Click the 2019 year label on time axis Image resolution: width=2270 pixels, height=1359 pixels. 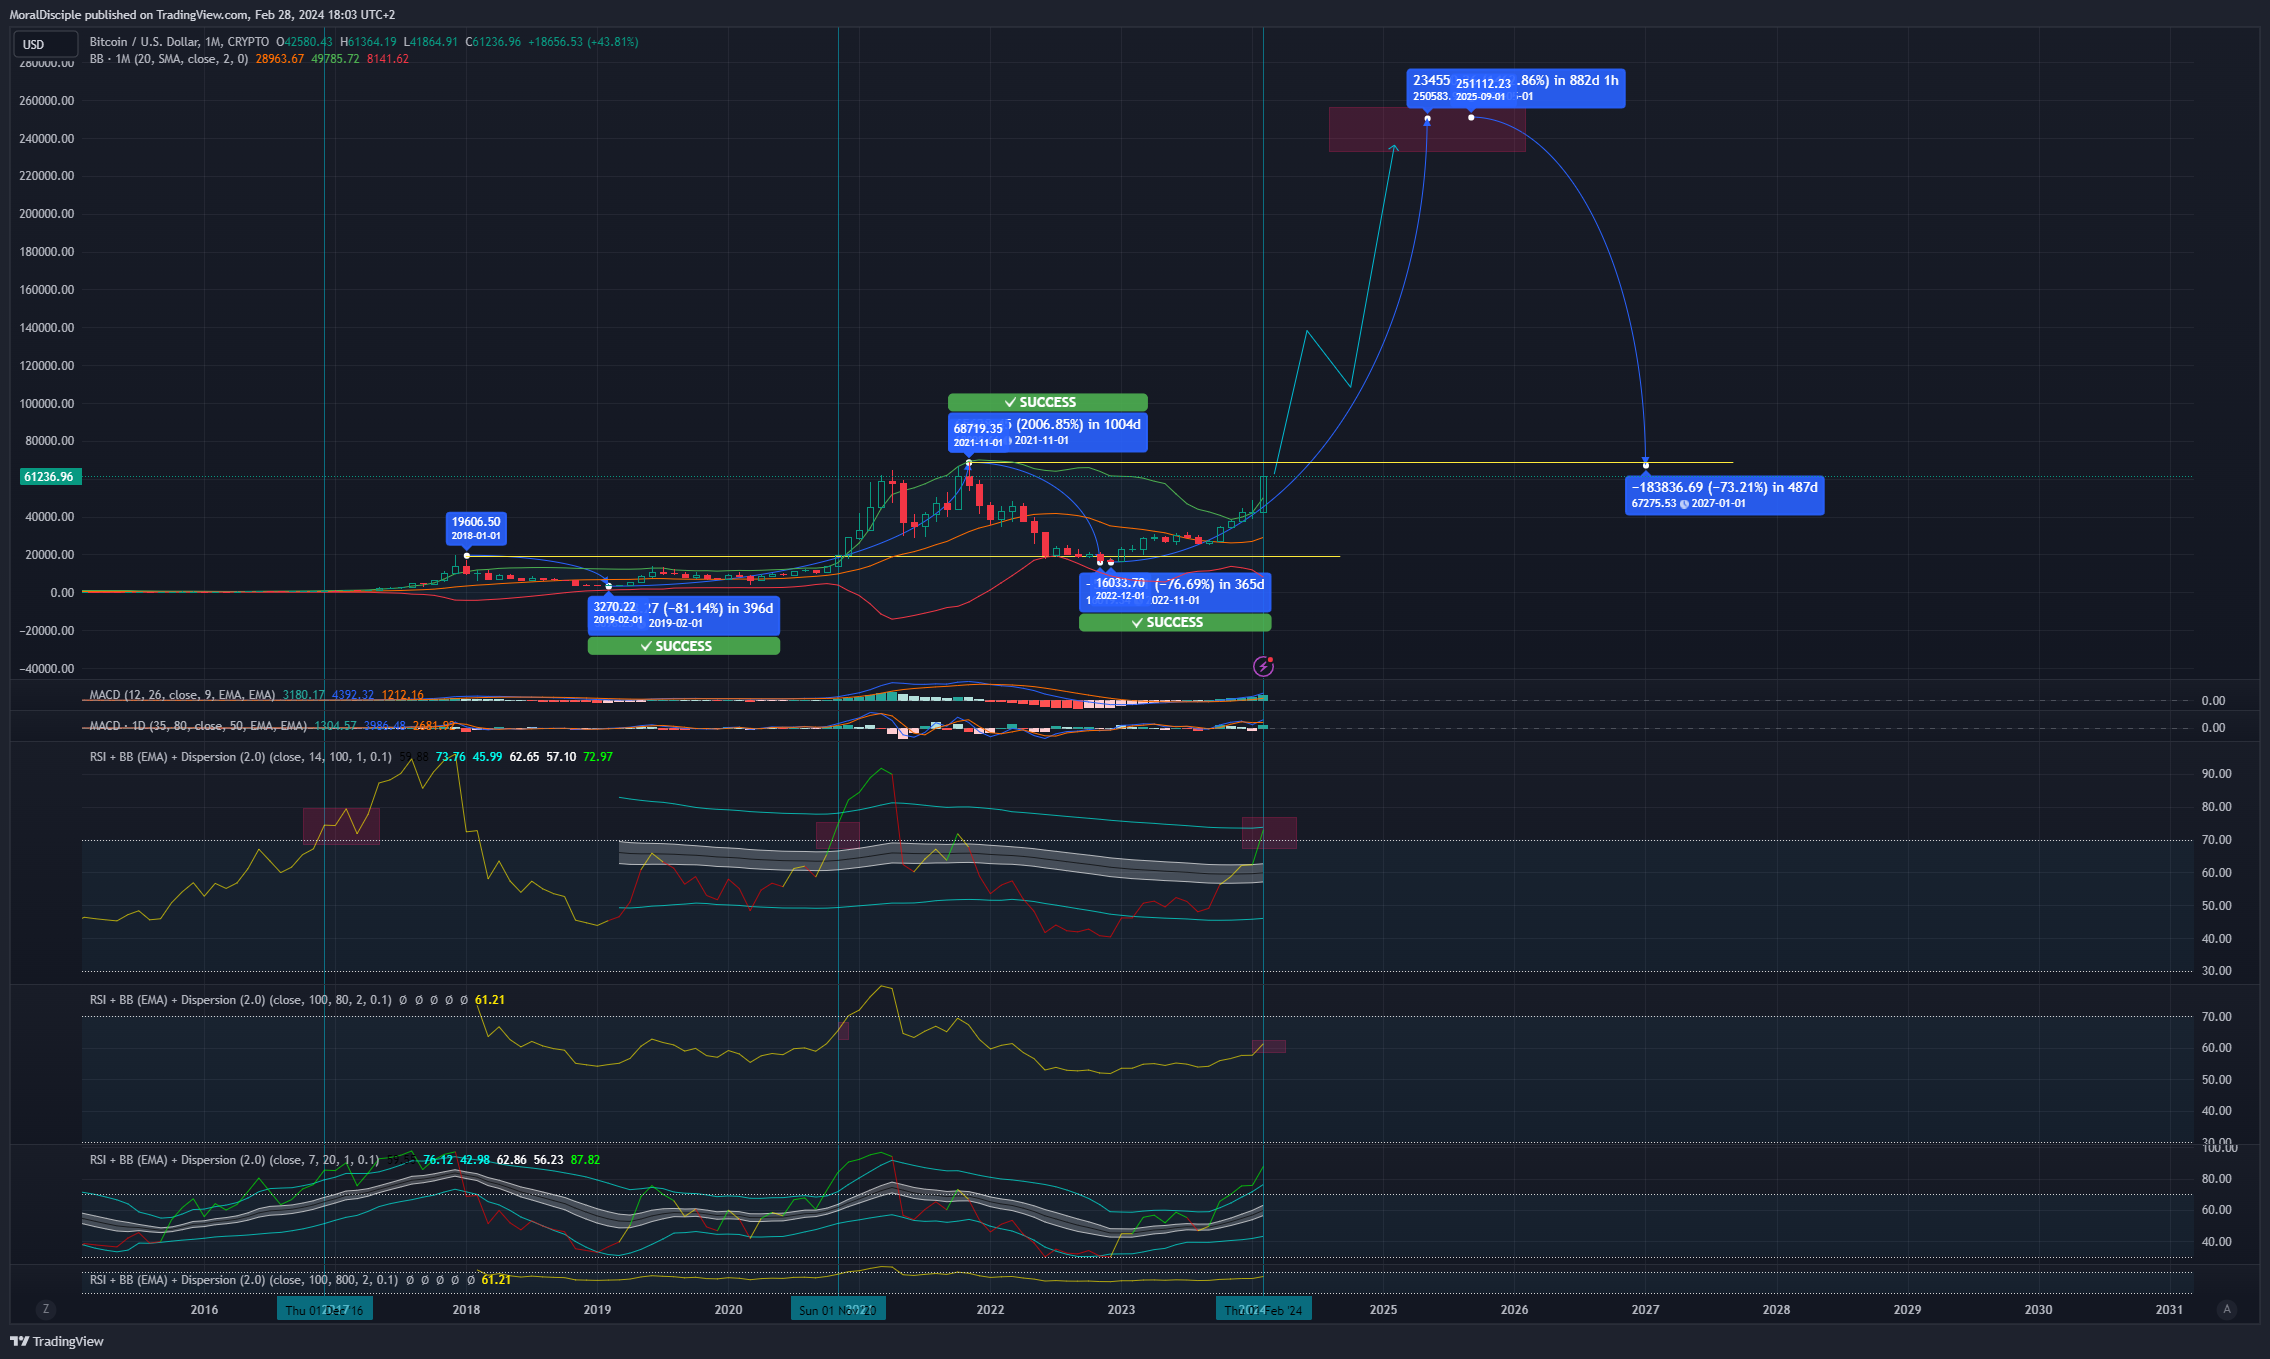pos(597,1309)
